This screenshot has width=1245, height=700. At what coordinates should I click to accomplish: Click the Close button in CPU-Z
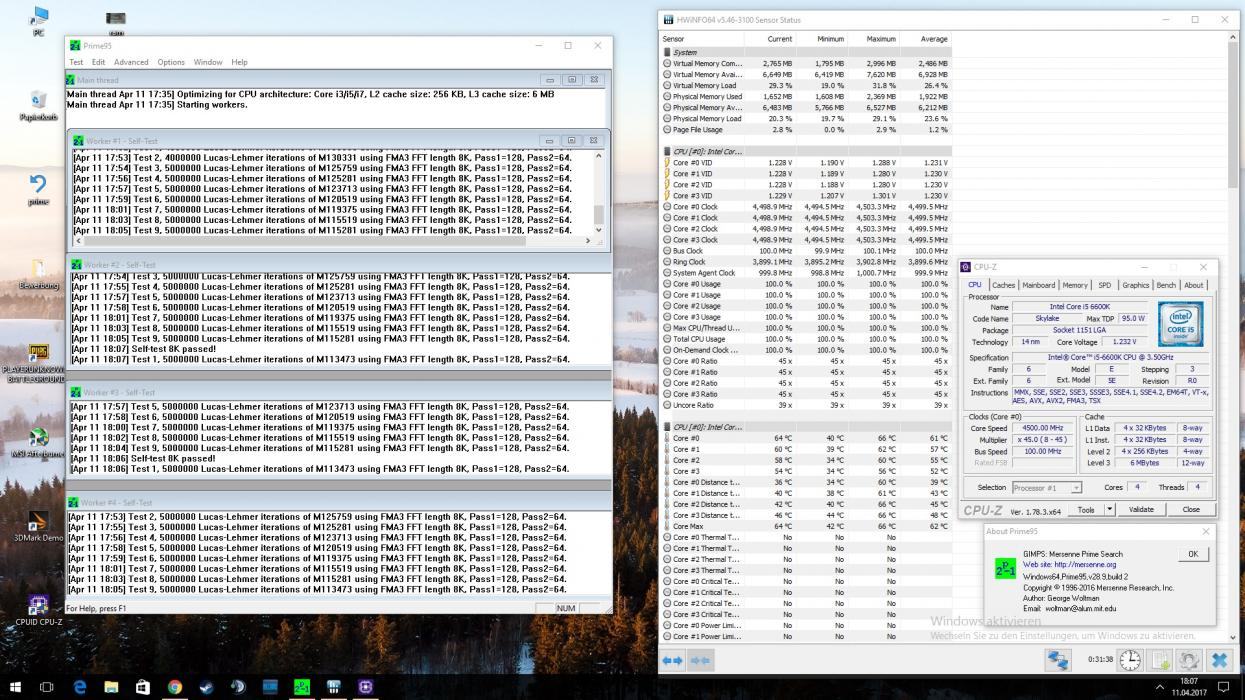tap(1191, 509)
